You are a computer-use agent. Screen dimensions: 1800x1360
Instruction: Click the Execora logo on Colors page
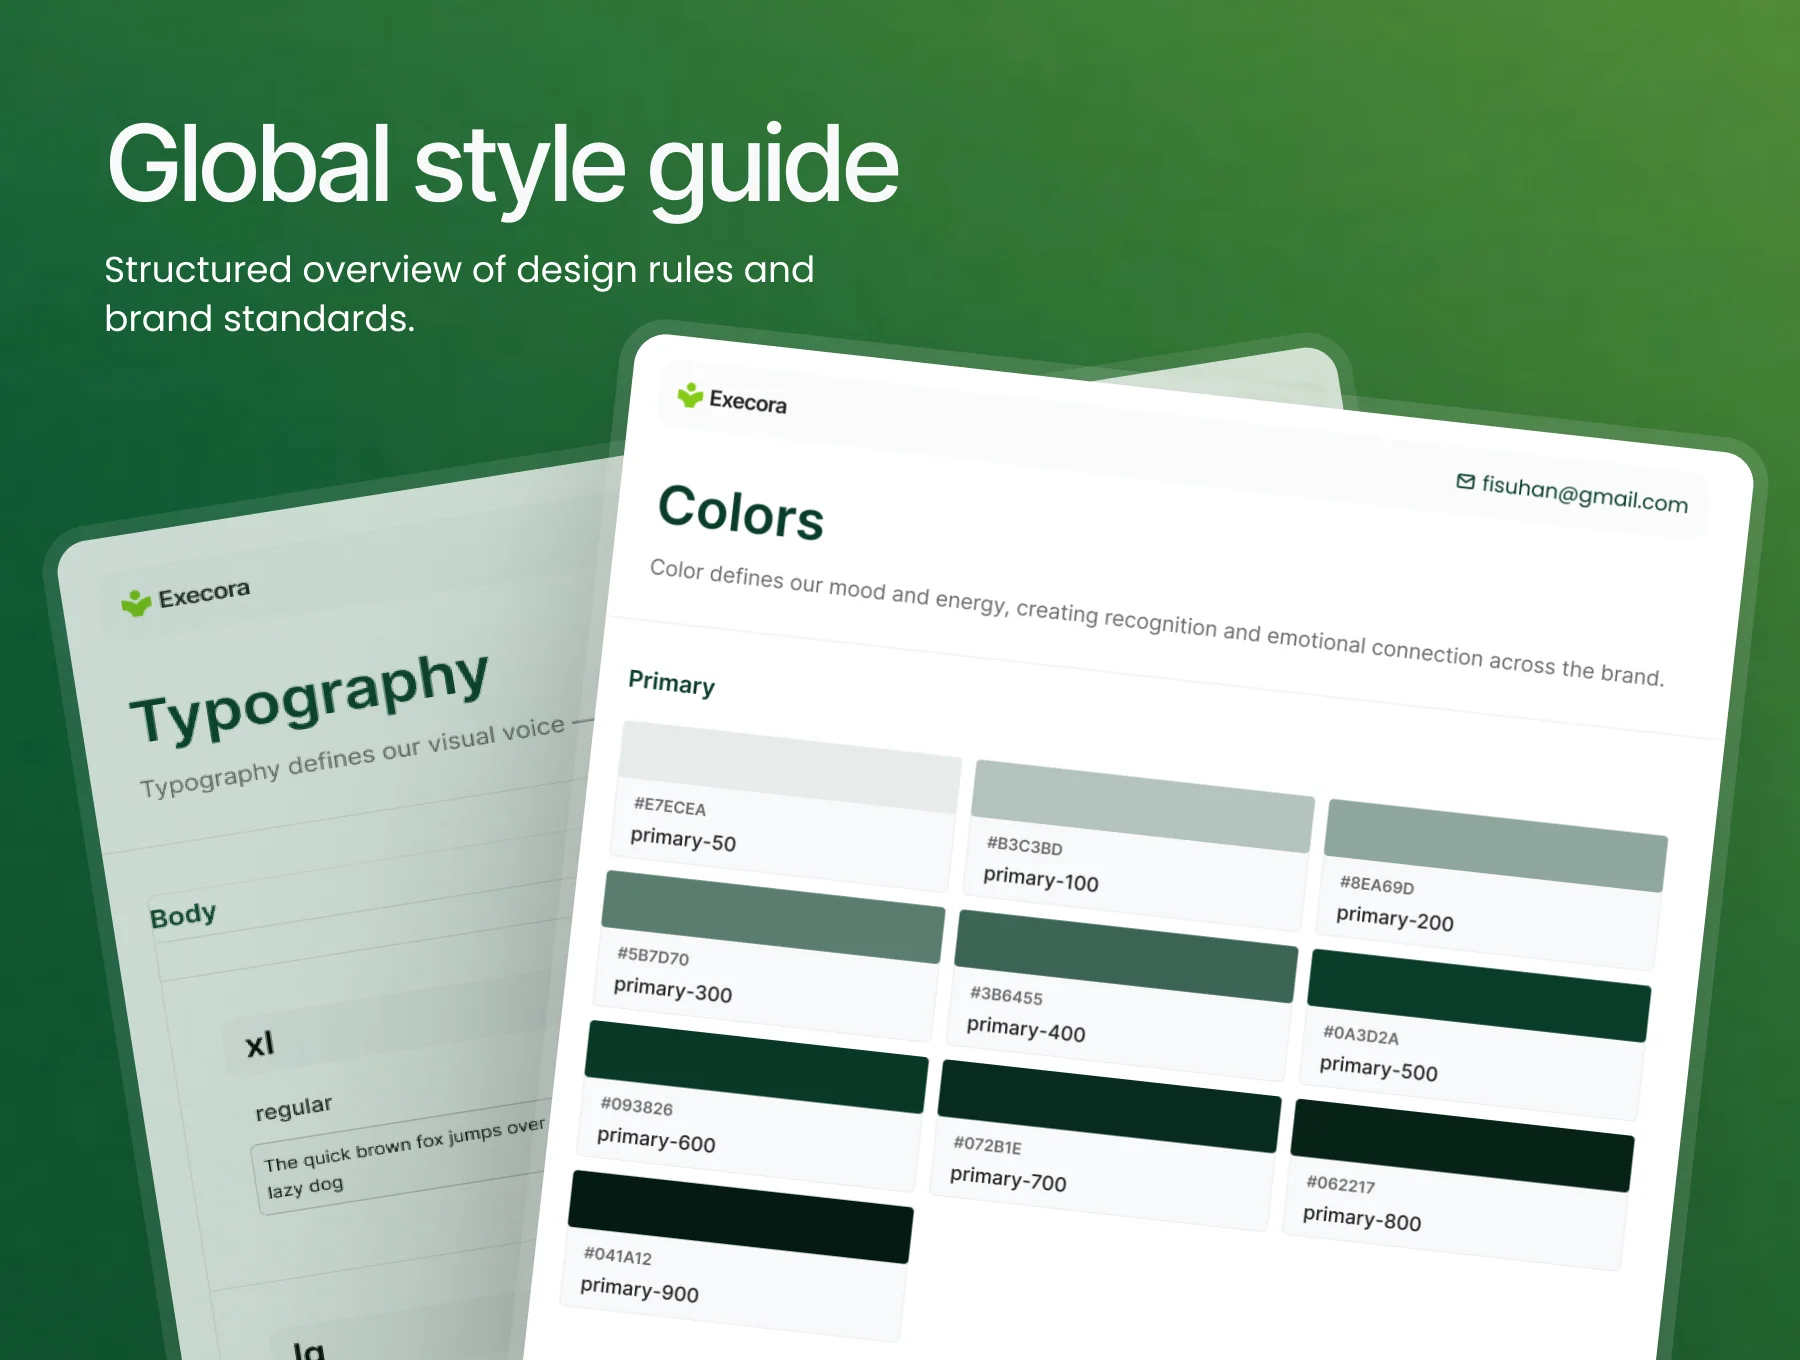tap(732, 399)
